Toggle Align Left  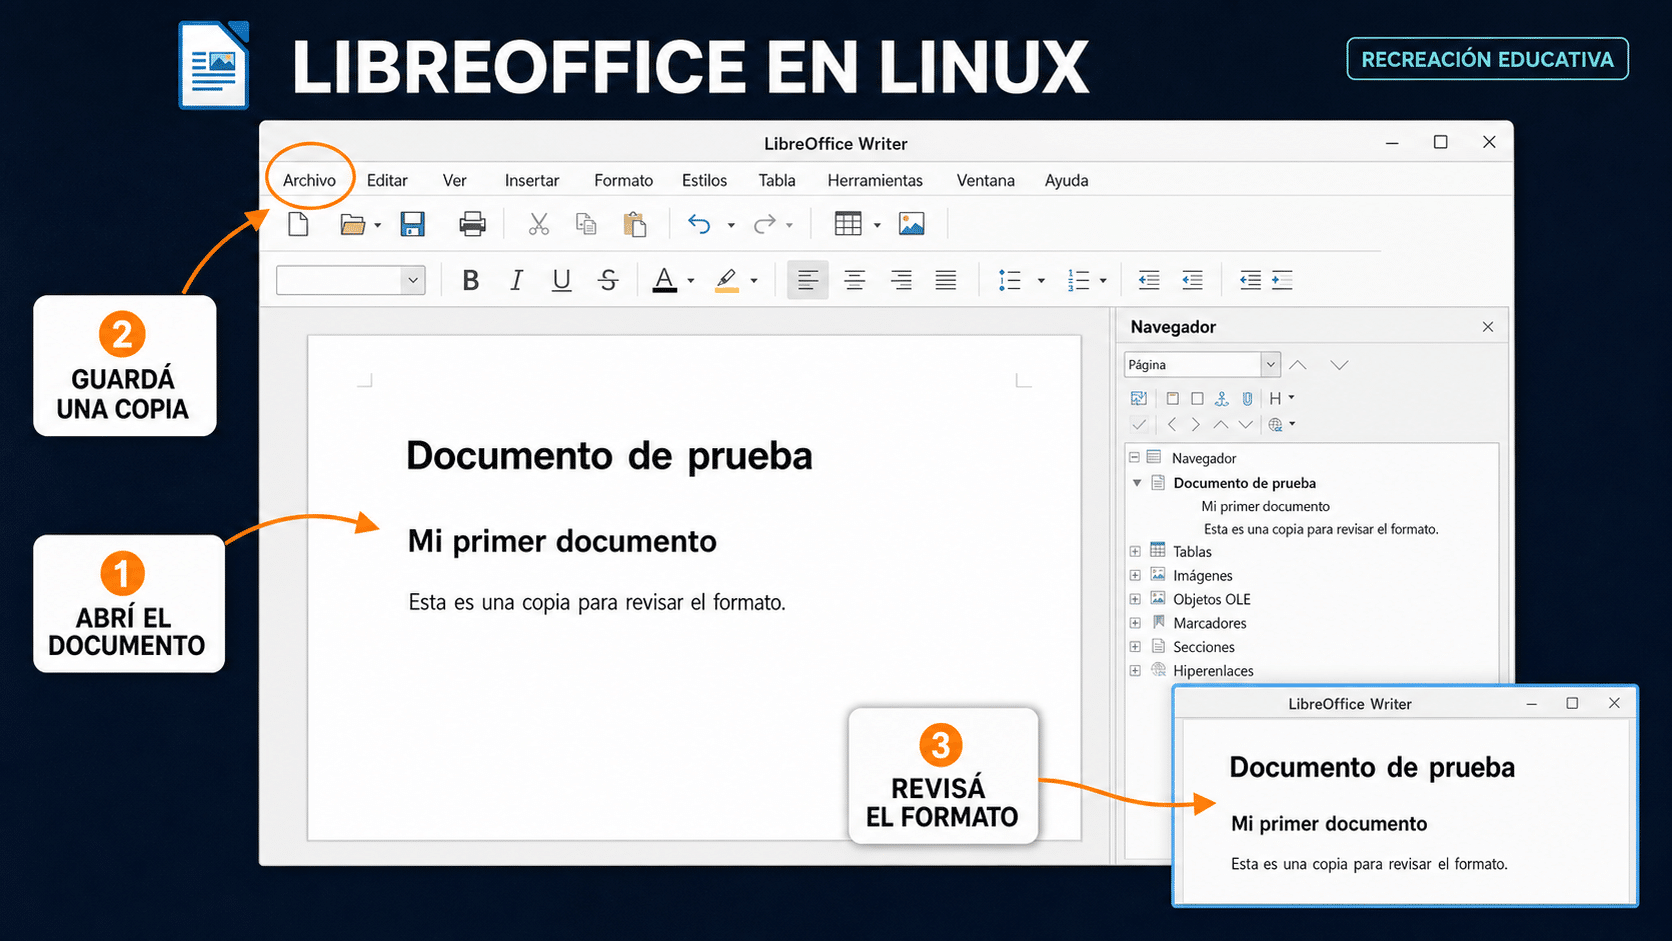[x=808, y=280]
